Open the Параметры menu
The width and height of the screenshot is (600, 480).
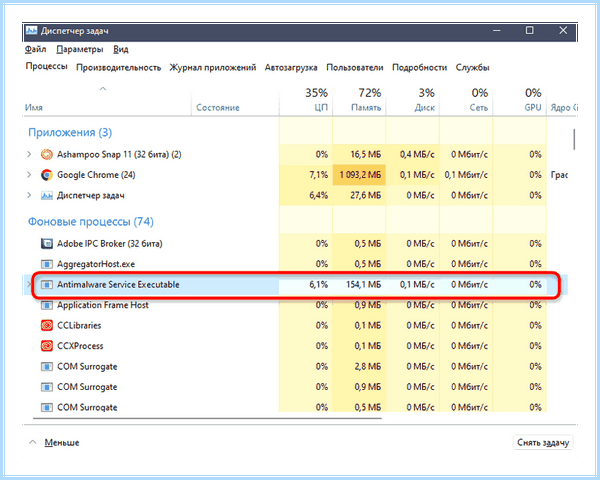click(x=80, y=49)
